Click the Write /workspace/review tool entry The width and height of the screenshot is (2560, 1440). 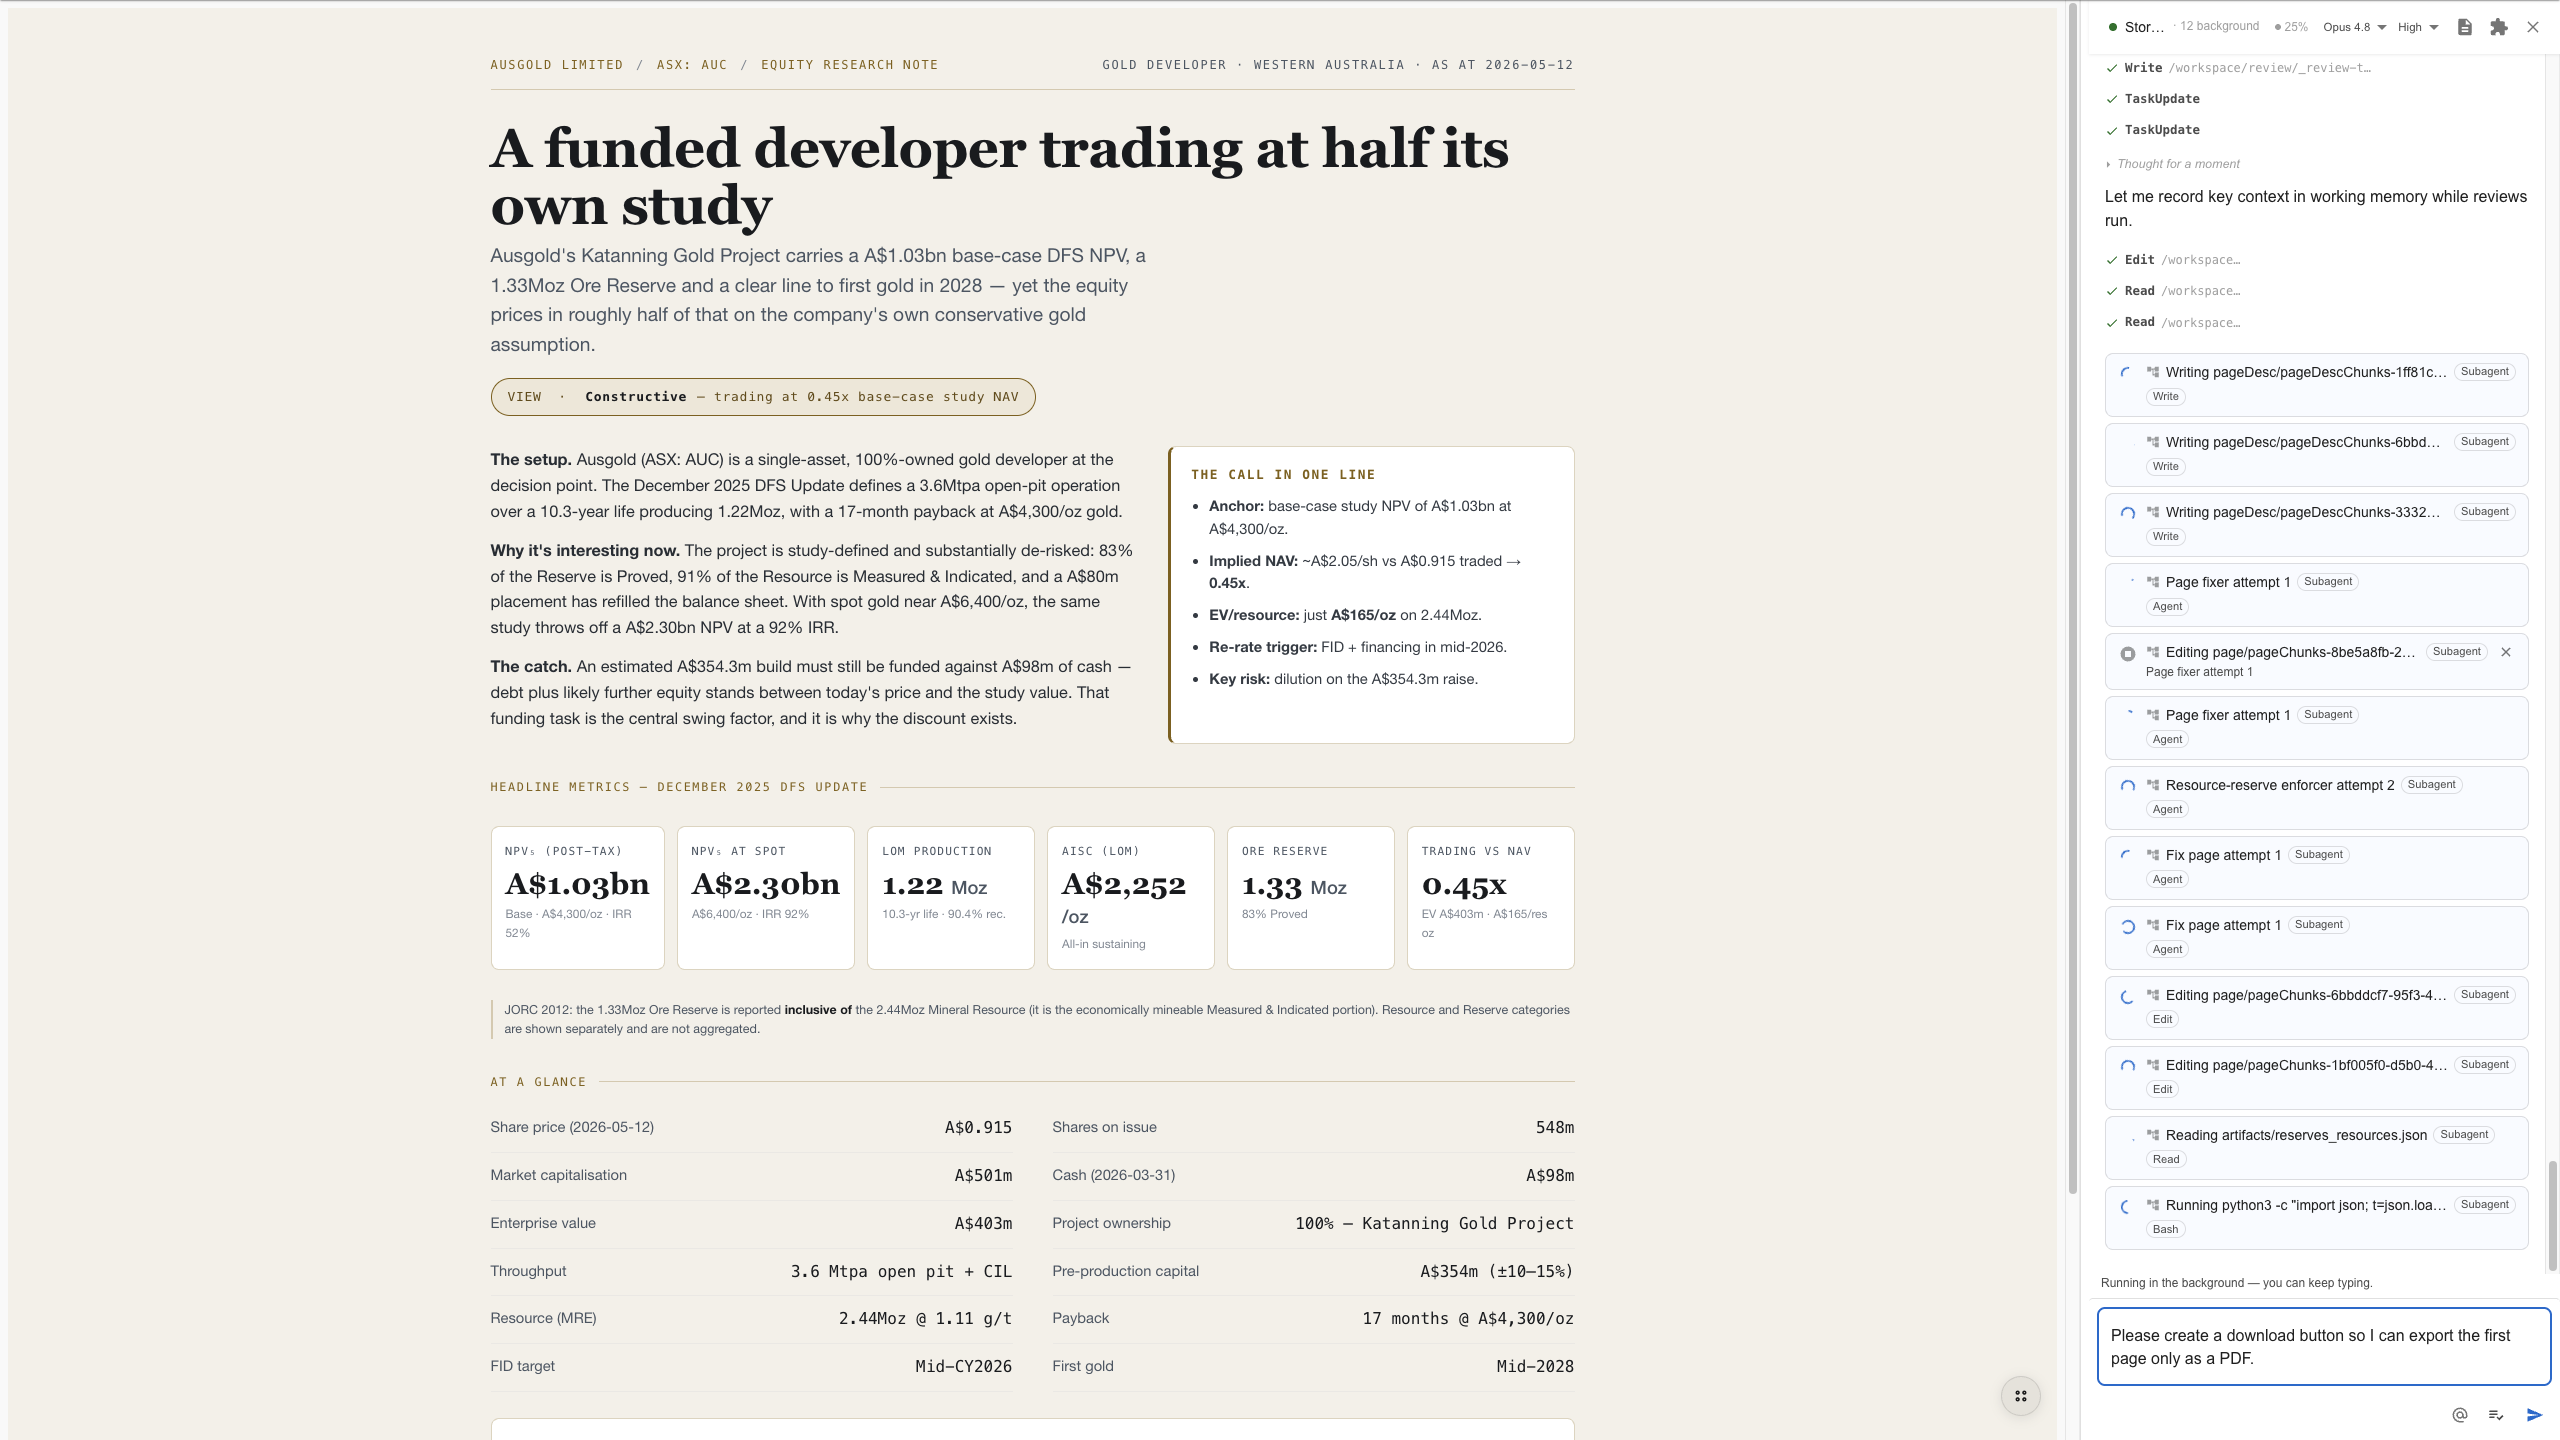(x=2238, y=68)
